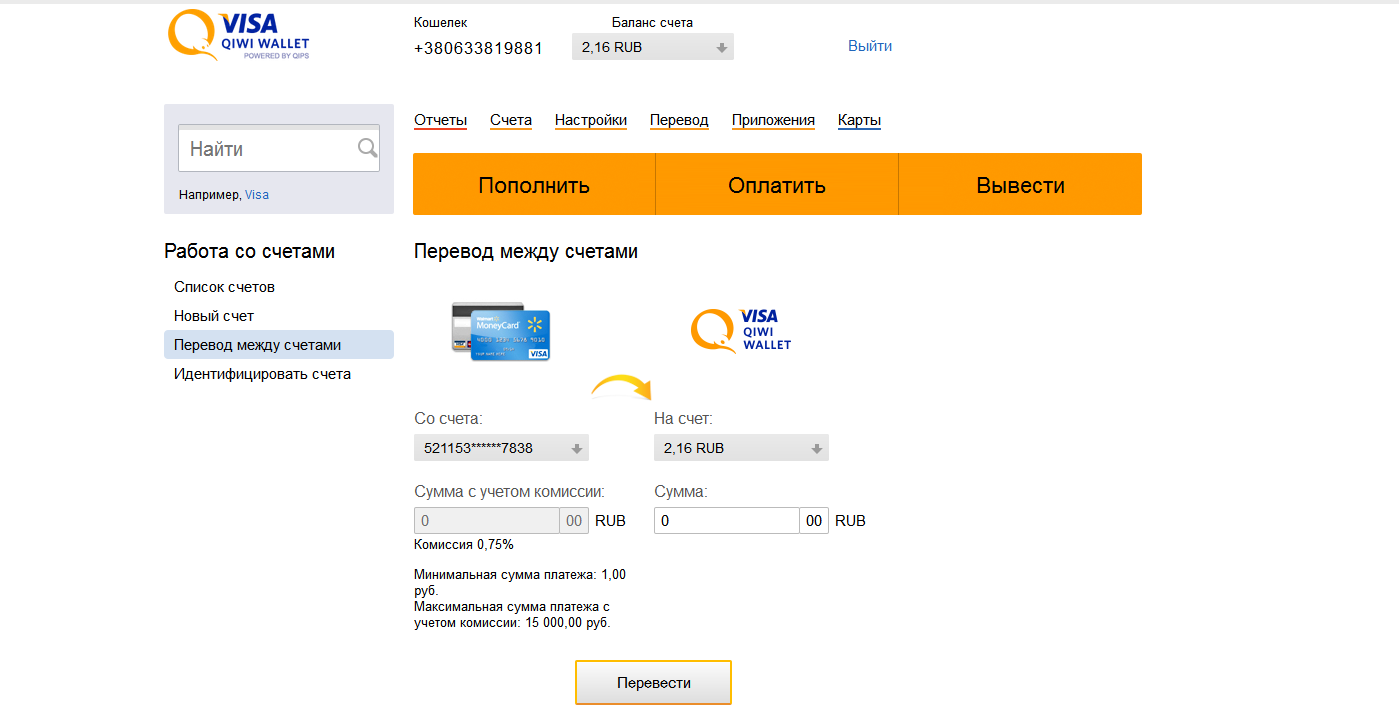Click the wallet number +380633819881
The height and width of the screenshot is (707, 1399).
pyautogui.click(x=478, y=48)
